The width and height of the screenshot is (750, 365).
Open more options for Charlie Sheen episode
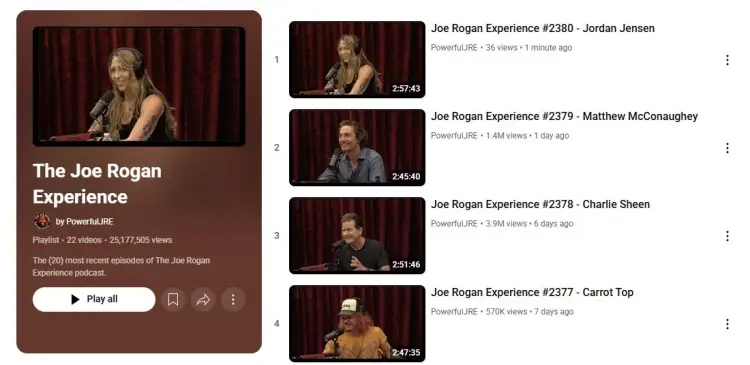[x=727, y=236]
